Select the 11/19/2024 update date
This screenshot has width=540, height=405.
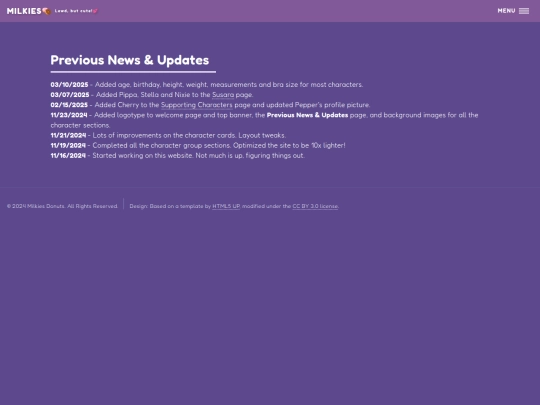coord(68,145)
